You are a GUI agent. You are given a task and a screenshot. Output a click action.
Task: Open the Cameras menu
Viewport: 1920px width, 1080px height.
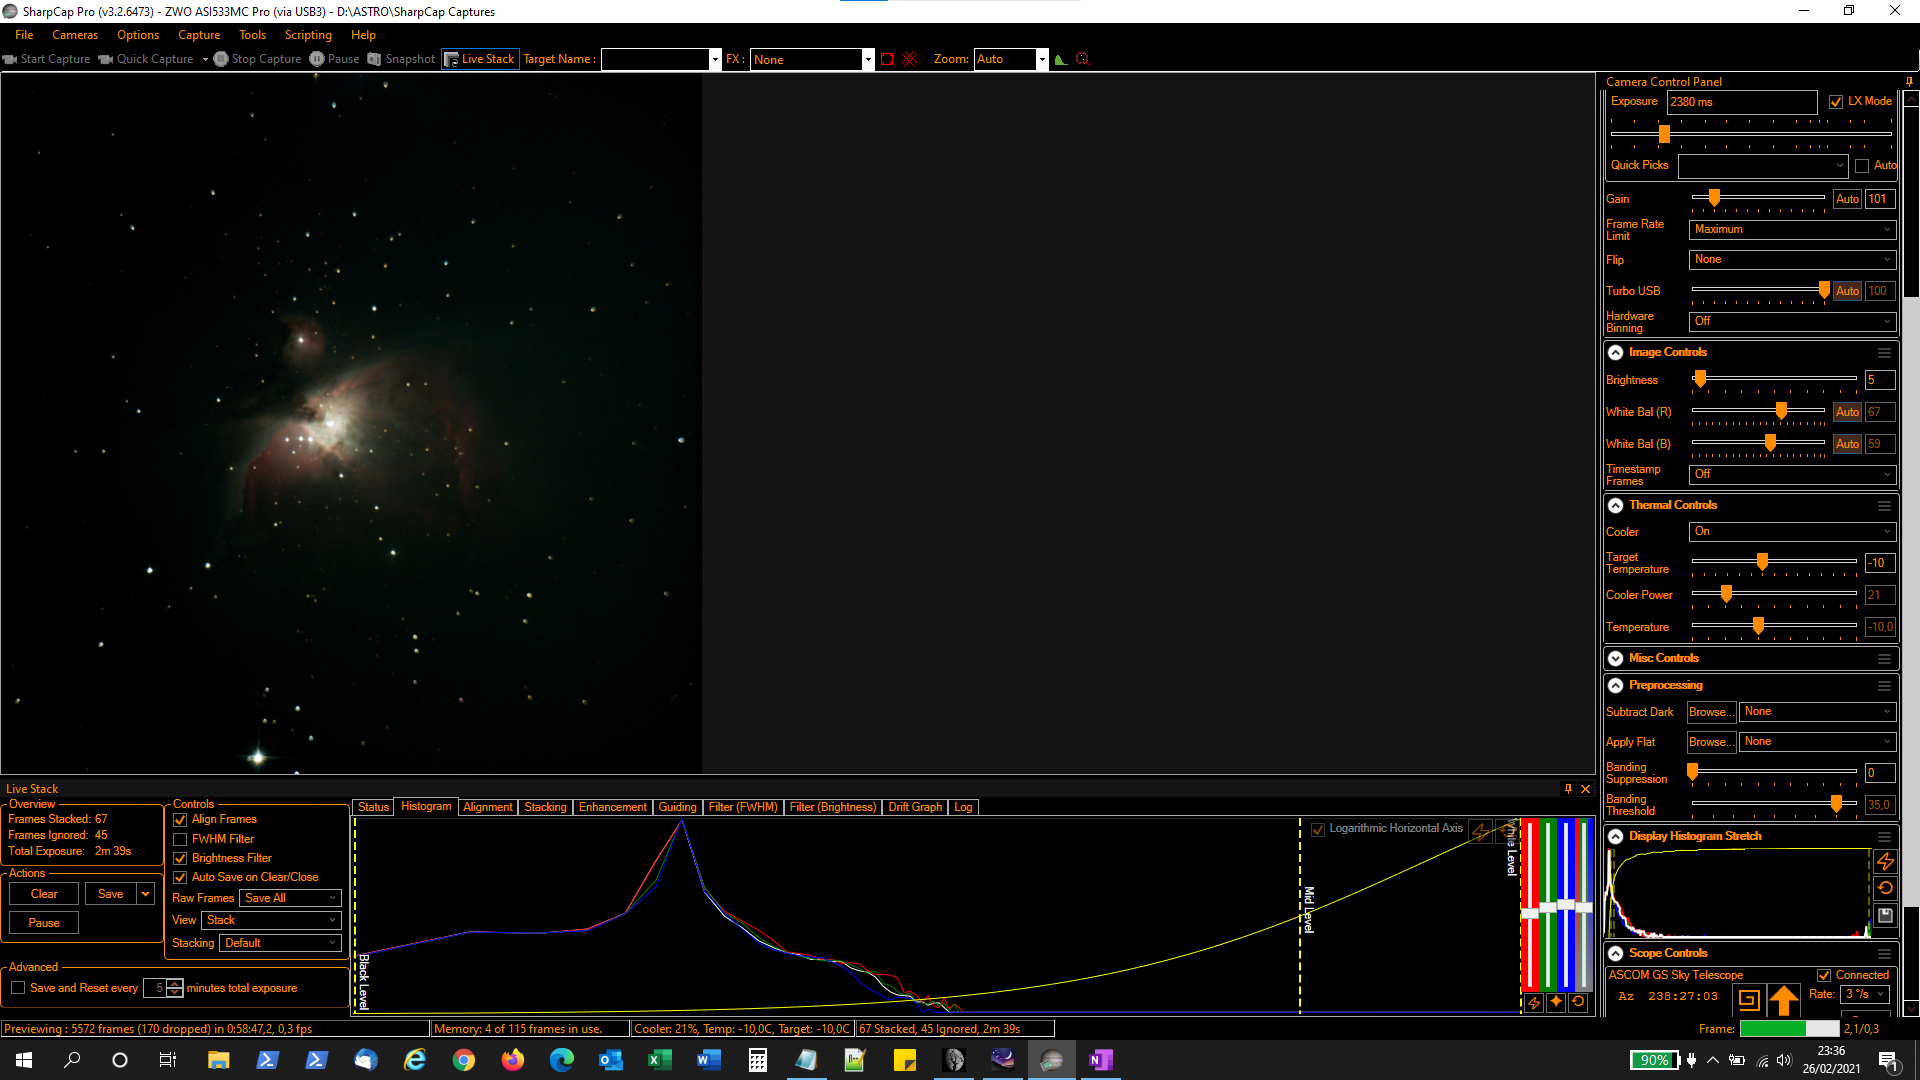(x=75, y=35)
